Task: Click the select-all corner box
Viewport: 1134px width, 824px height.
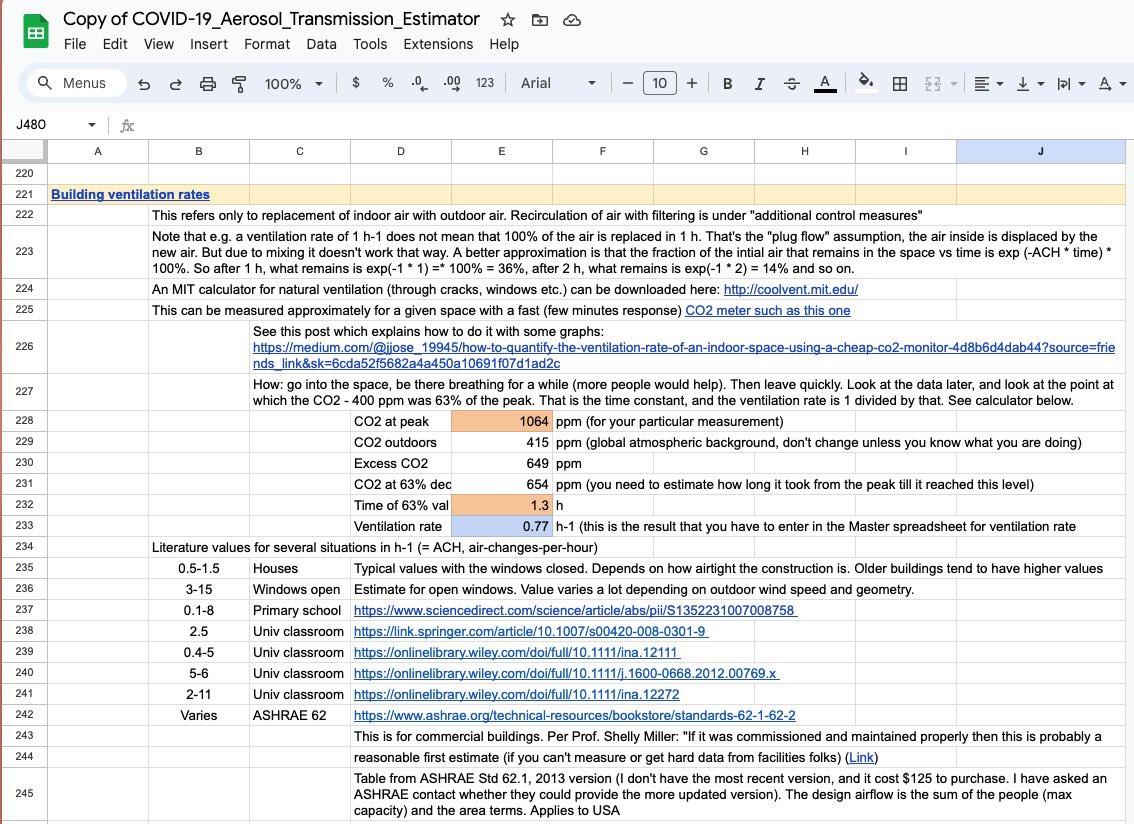Action: [x=25, y=151]
